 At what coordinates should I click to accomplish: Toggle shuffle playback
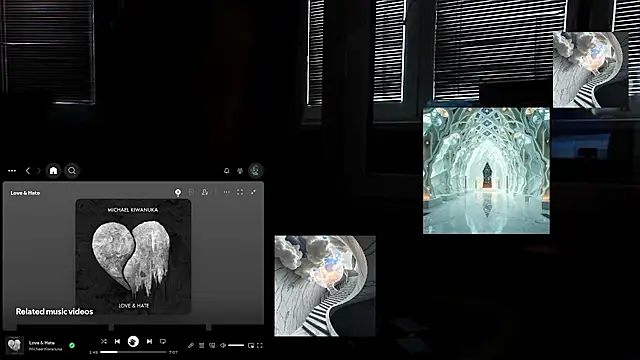pos(104,341)
